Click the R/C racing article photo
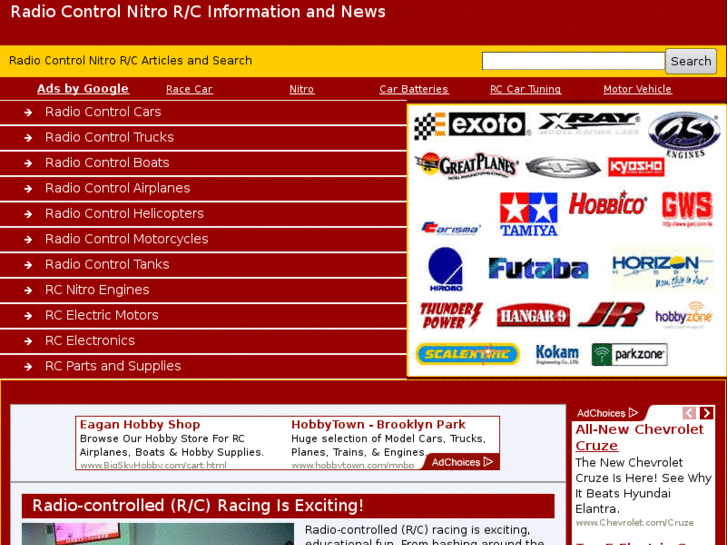 click(158, 534)
